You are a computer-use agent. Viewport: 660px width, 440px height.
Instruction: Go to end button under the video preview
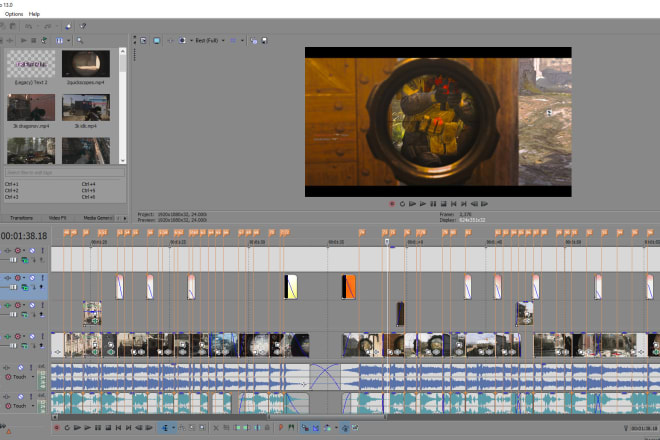[464, 204]
